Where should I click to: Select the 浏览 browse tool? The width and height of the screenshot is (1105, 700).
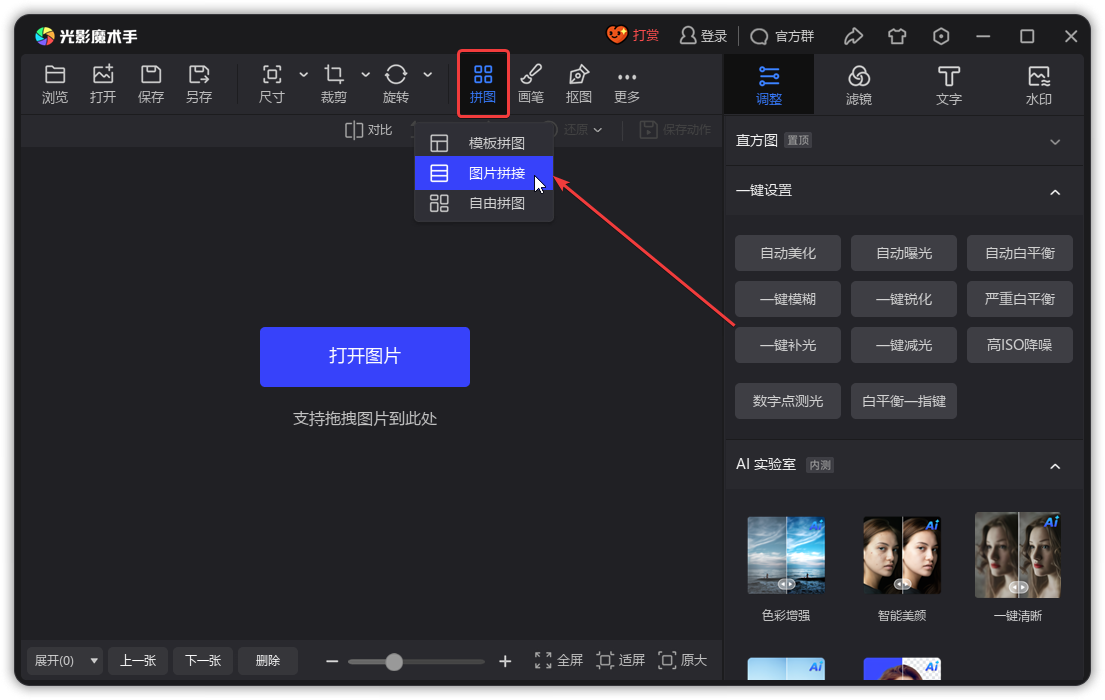tap(55, 84)
